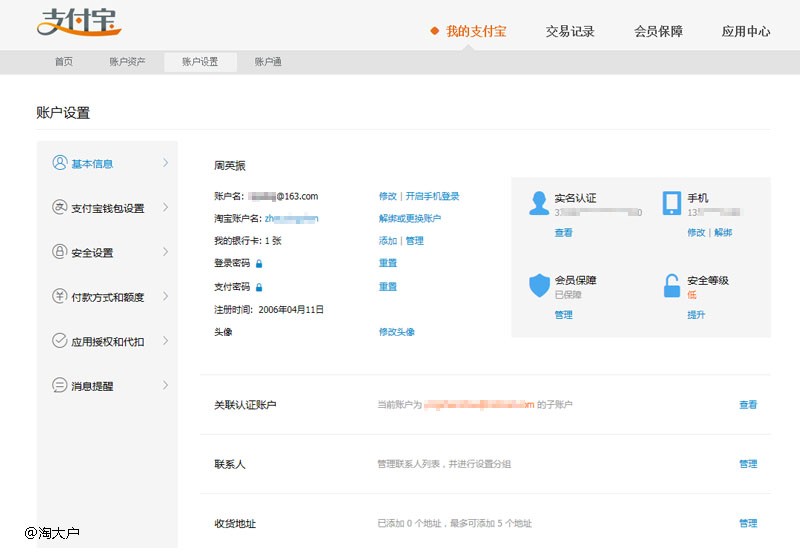Image resolution: width=800 pixels, height=557 pixels.
Task: Click 修改 next to the account name
Action: [387, 196]
